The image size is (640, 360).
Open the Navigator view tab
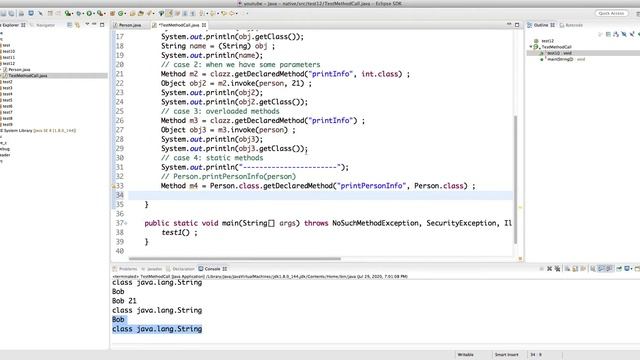click(x=42, y=25)
